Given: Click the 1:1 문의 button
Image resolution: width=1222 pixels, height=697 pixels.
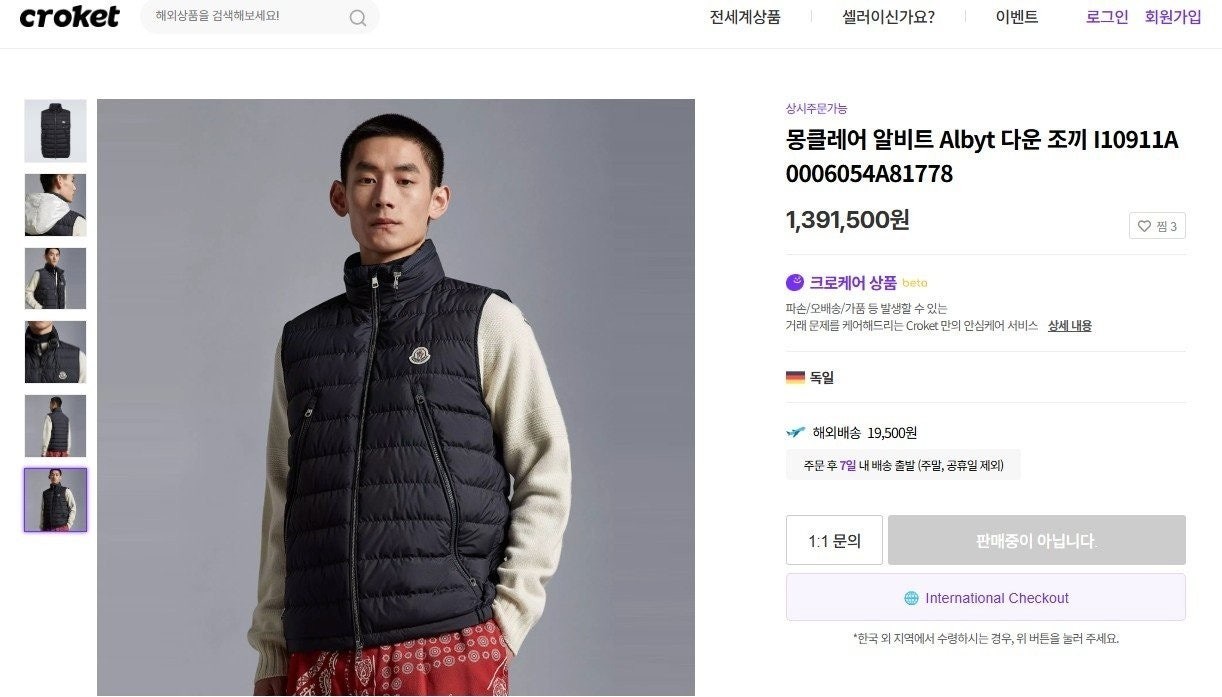Looking at the screenshot, I should click(834, 540).
